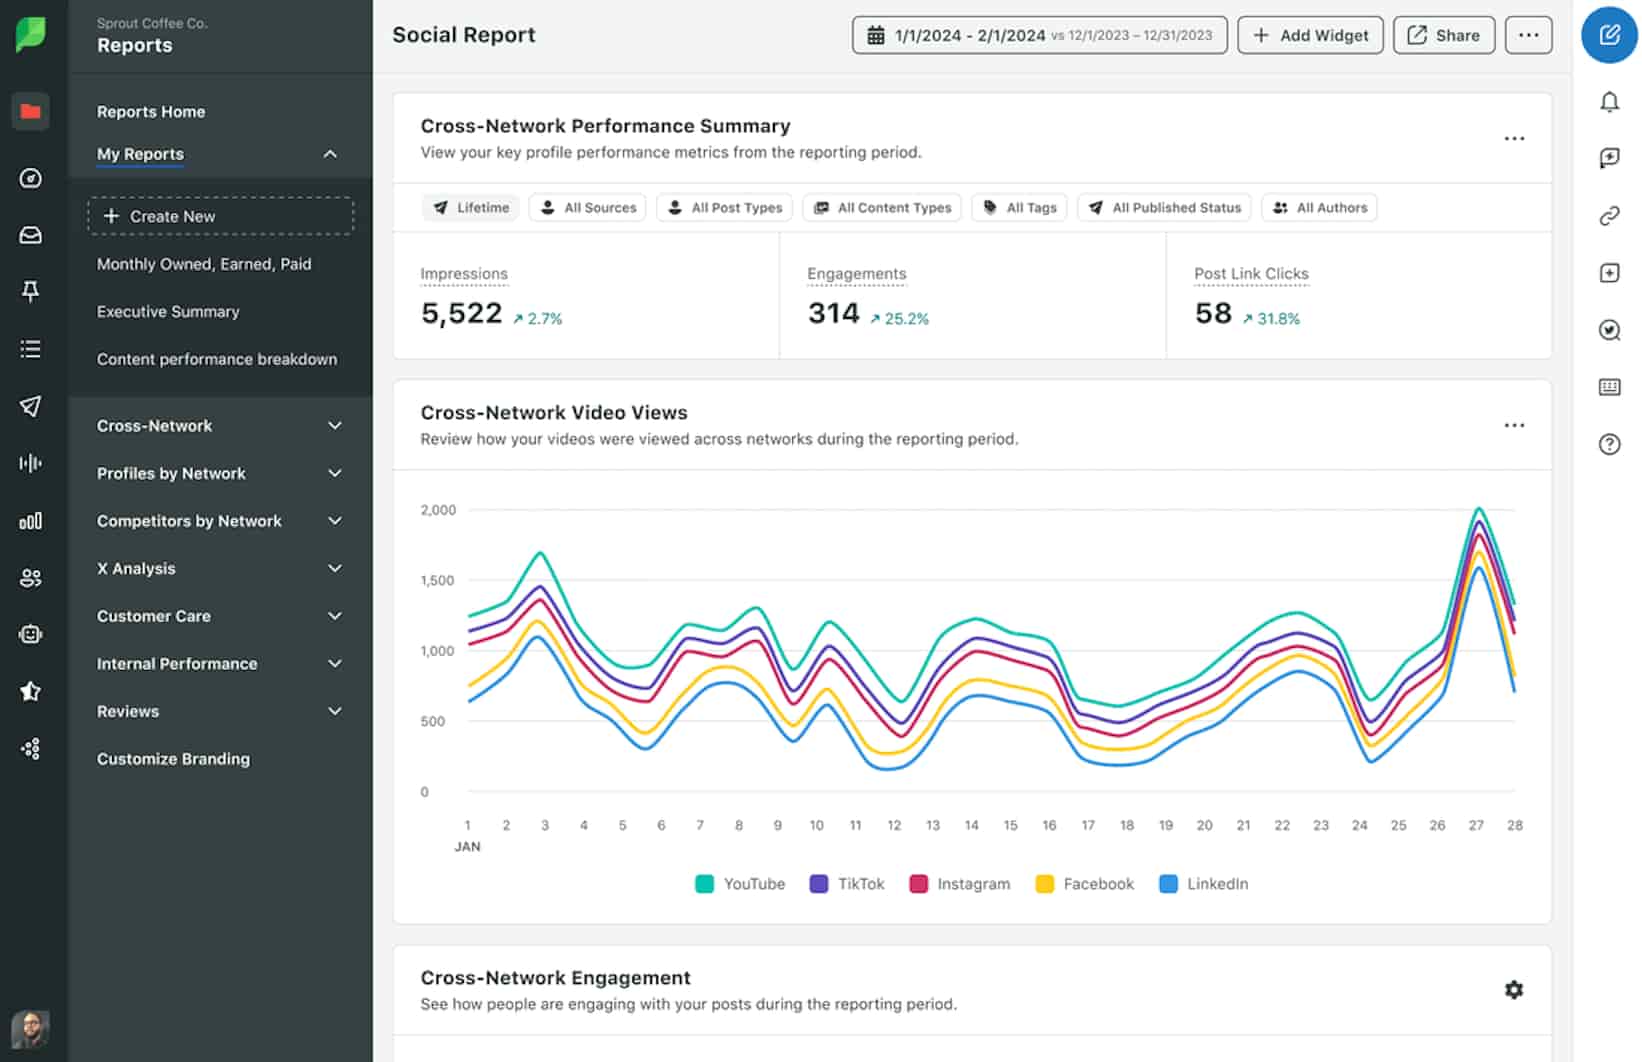Open notifications via the bell icon
The width and height of the screenshot is (1642, 1062).
click(x=1609, y=102)
